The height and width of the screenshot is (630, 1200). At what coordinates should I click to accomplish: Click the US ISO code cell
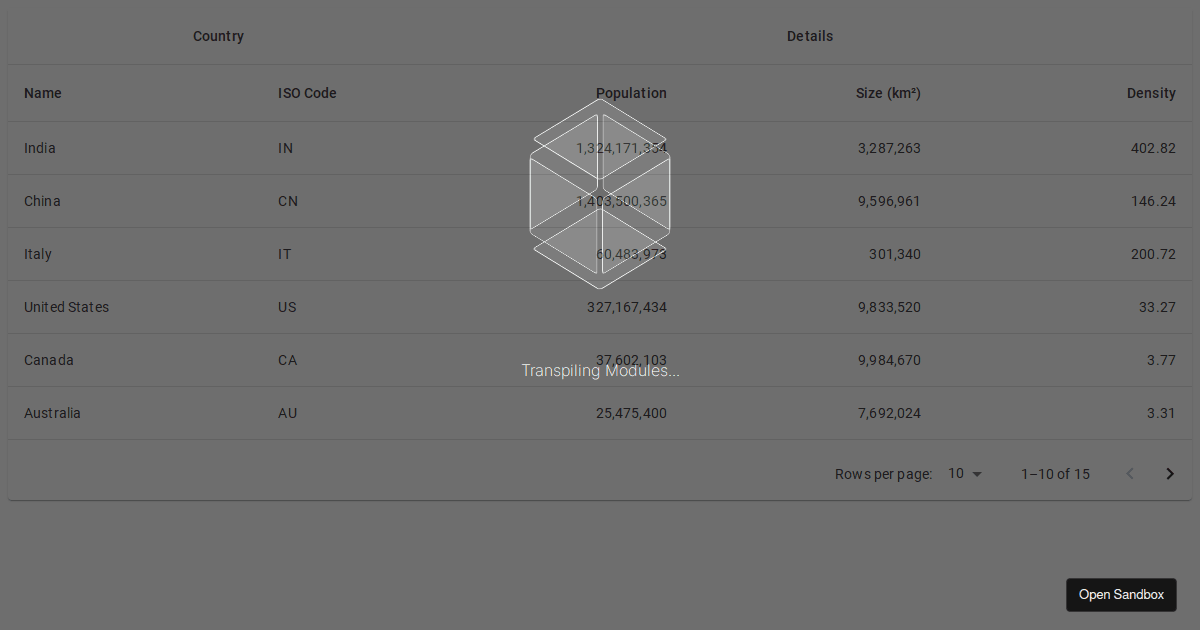coord(287,307)
